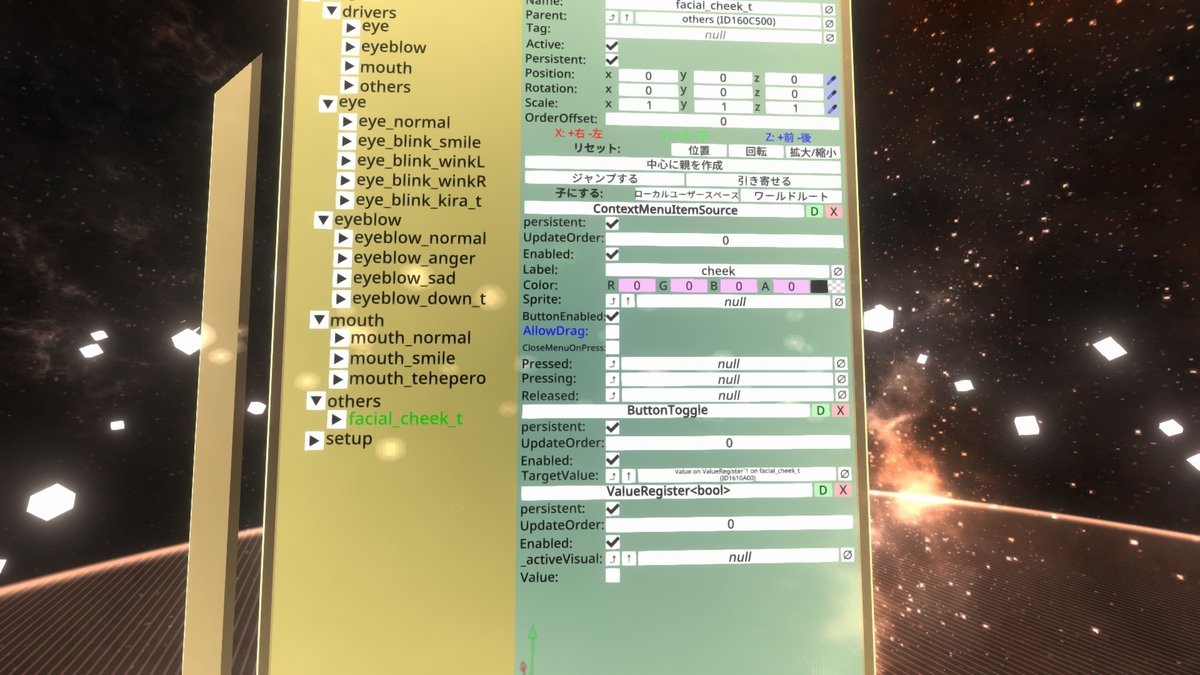The width and height of the screenshot is (1200, 675).
Task: Click the Sprite row's up-arrow icon
Action: 628,301
